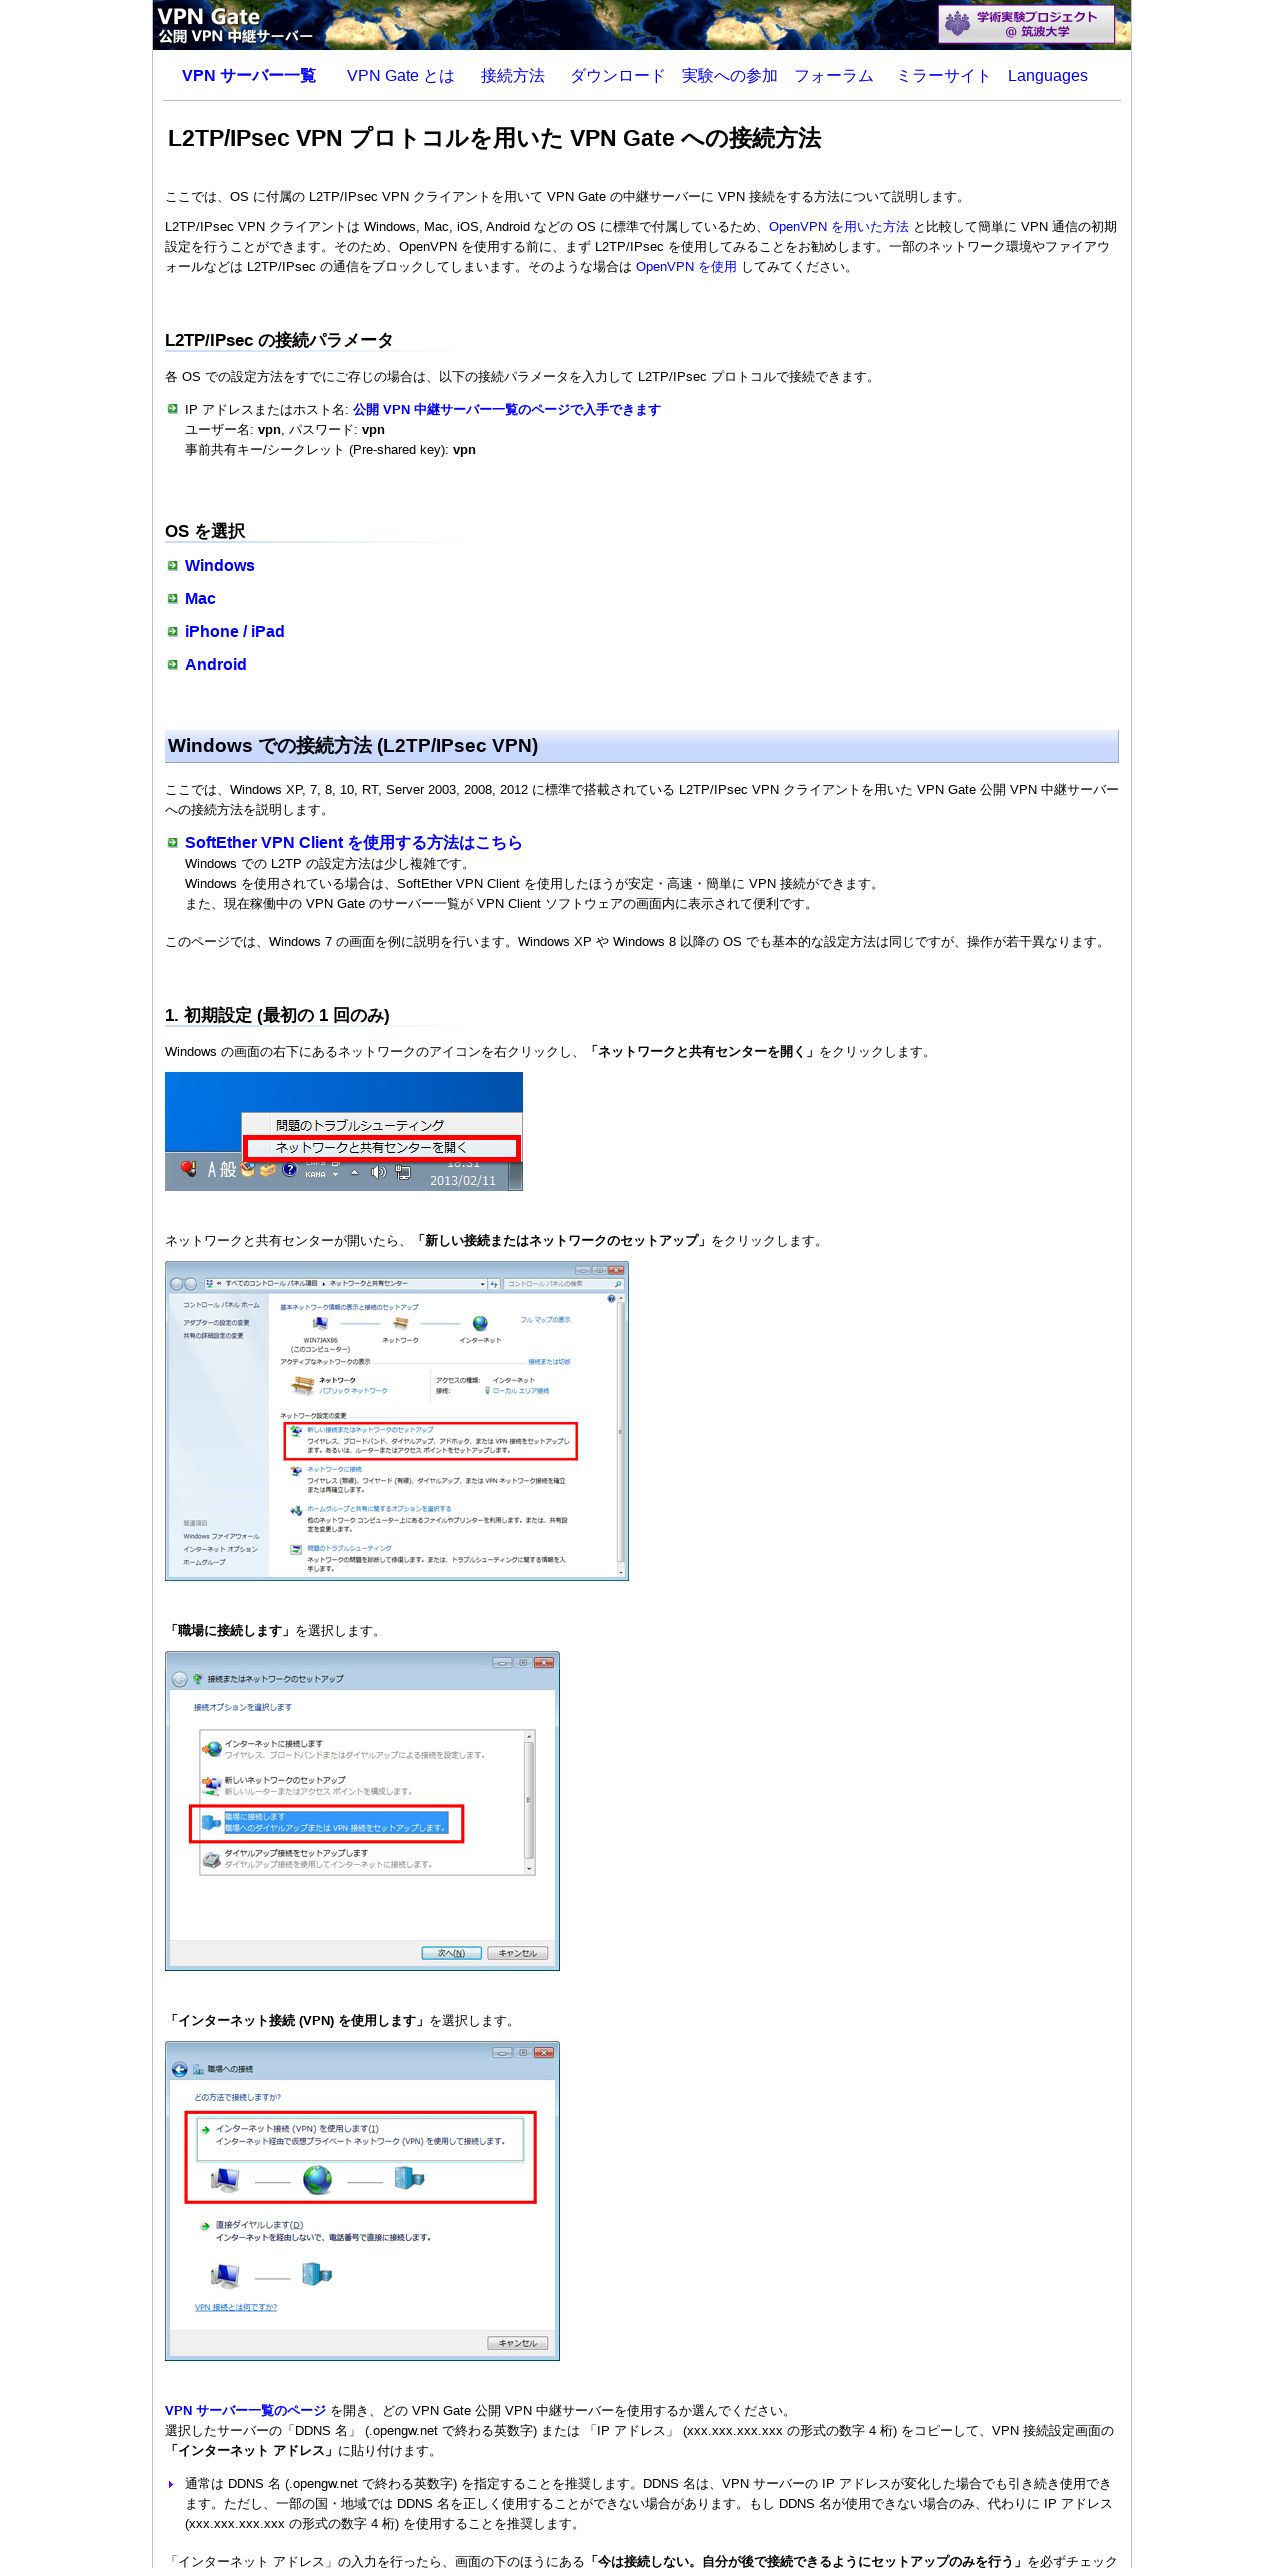Open ミラーサイト navigation item

pyautogui.click(x=943, y=76)
